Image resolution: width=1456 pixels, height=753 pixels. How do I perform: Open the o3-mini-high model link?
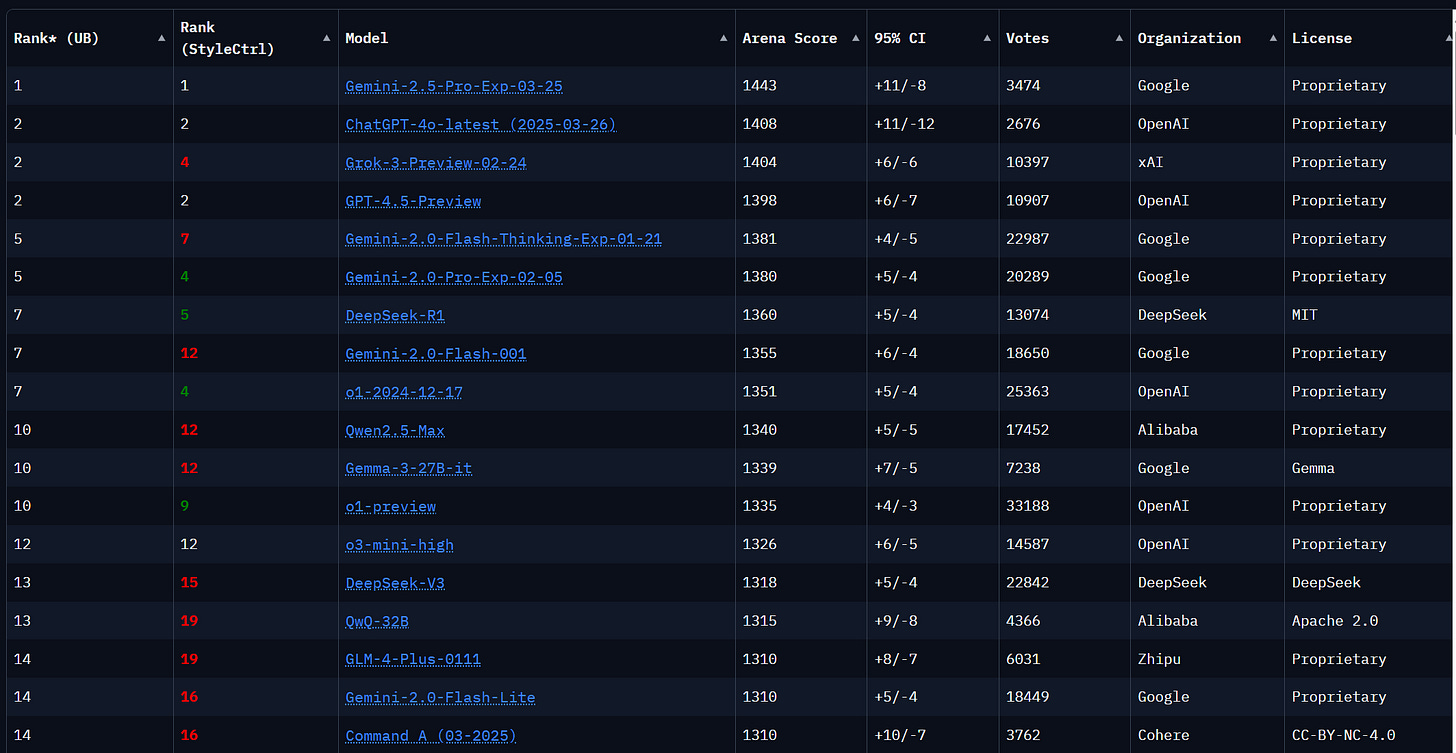(x=400, y=544)
